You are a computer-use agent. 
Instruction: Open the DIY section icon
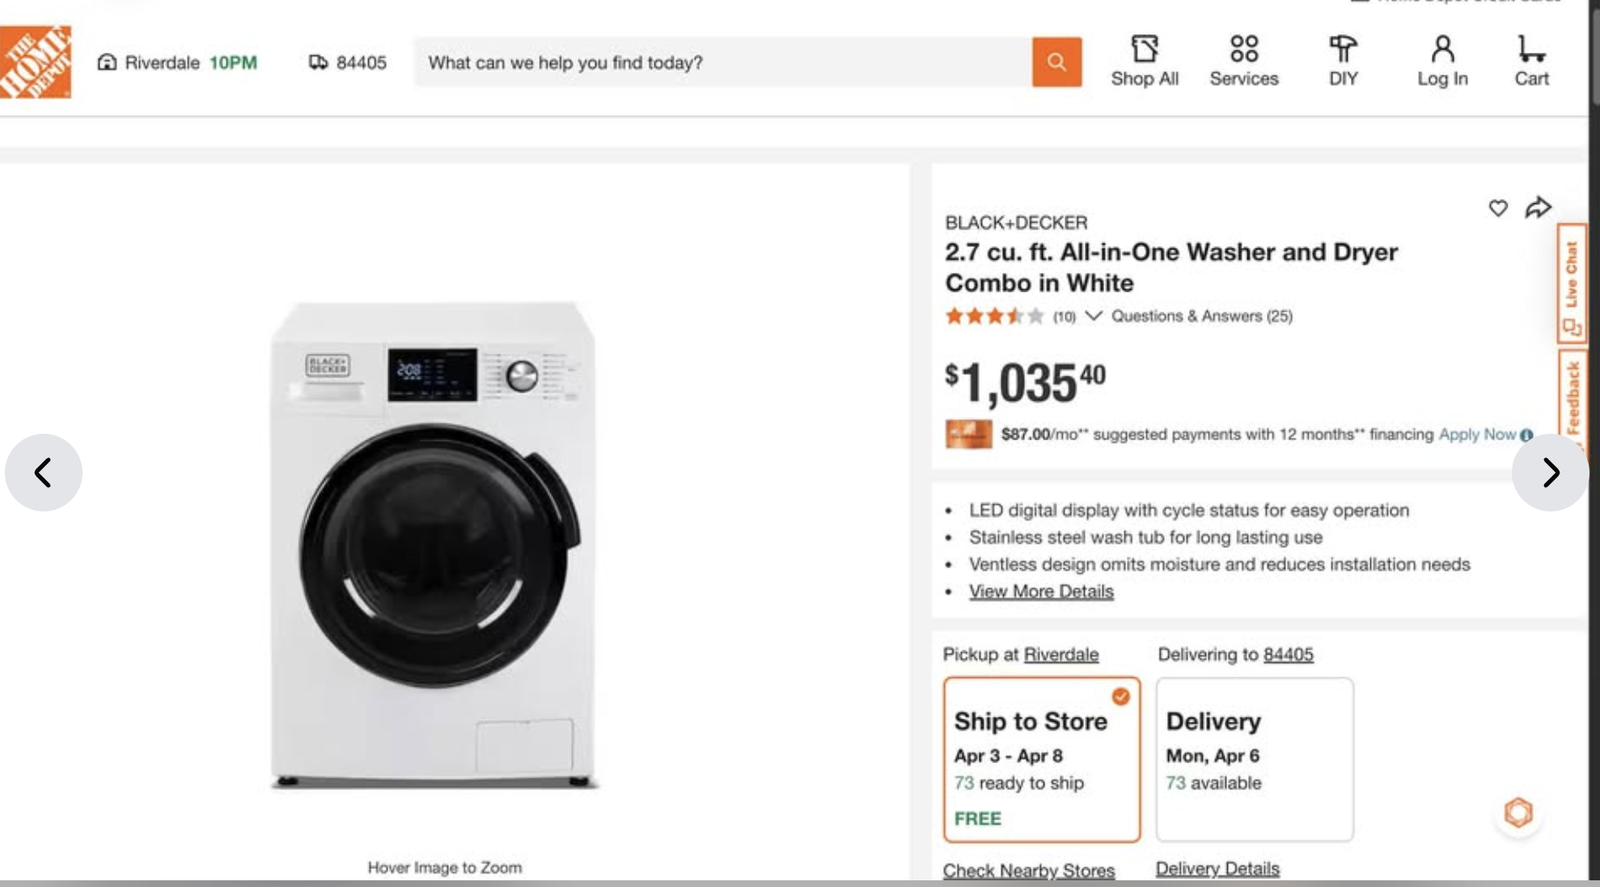(x=1343, y=61)
